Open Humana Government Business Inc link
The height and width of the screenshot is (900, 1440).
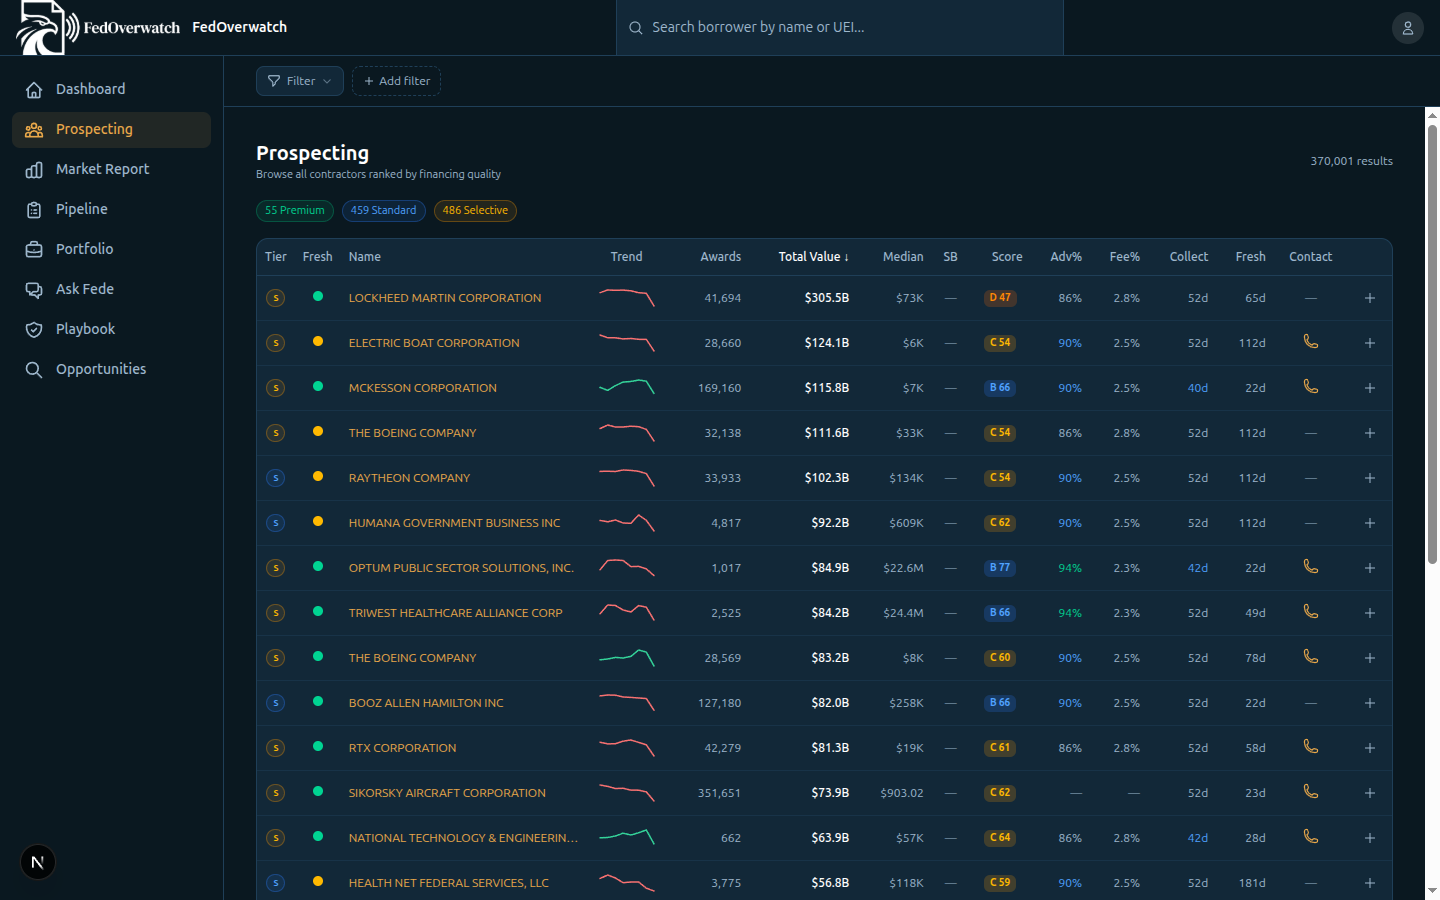point(454,523)
